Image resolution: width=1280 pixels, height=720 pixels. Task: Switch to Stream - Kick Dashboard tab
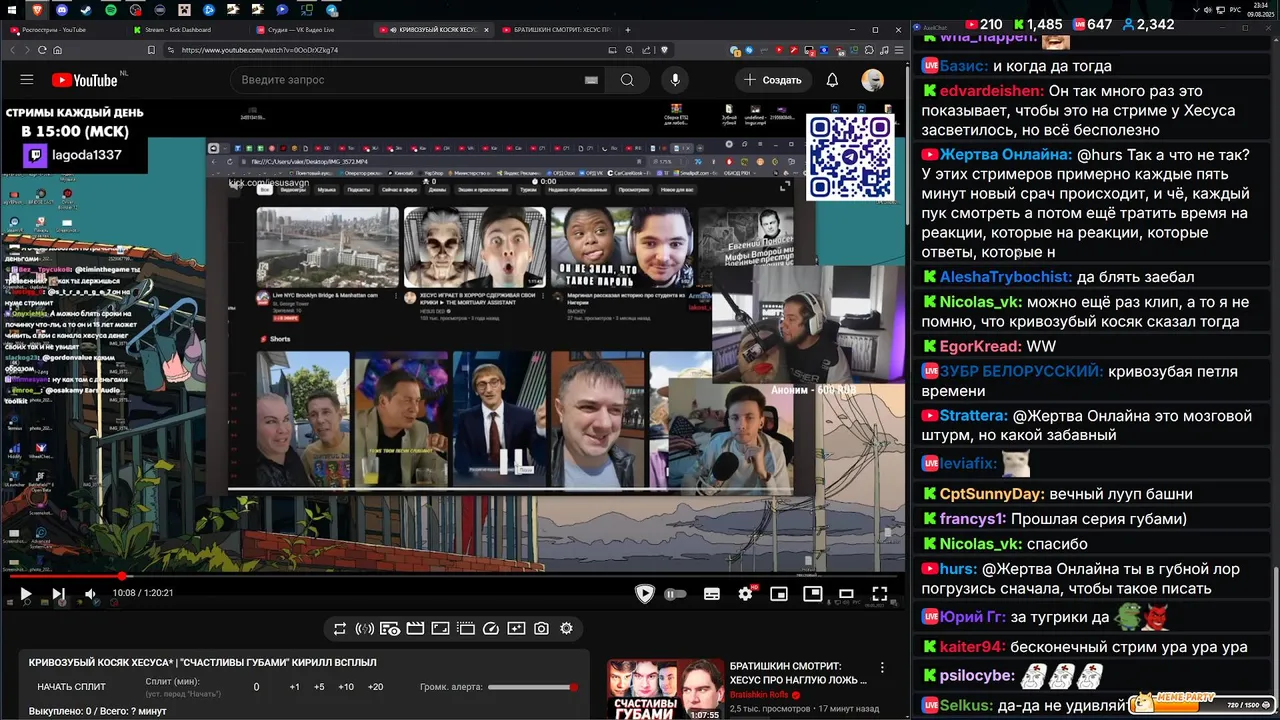click(186, 30)
